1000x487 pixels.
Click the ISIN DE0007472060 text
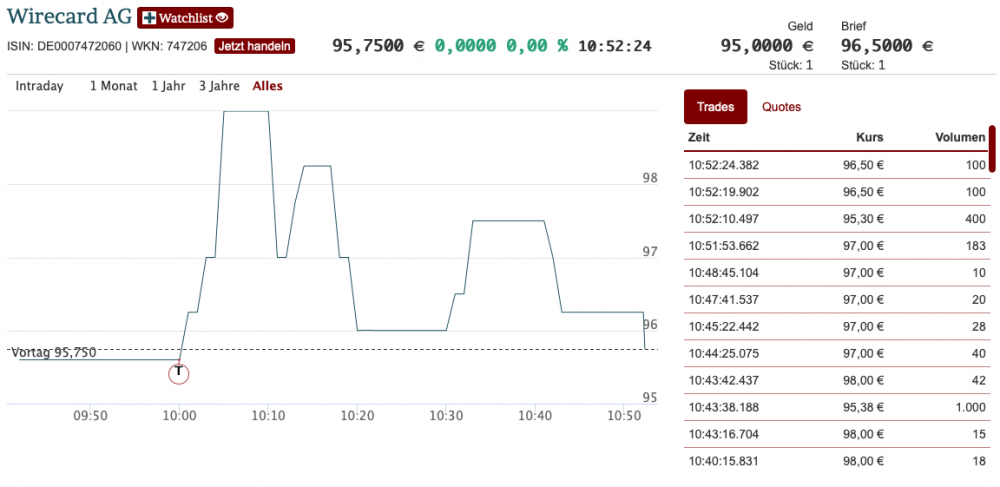pyautogui.click(x=64, y=47)
